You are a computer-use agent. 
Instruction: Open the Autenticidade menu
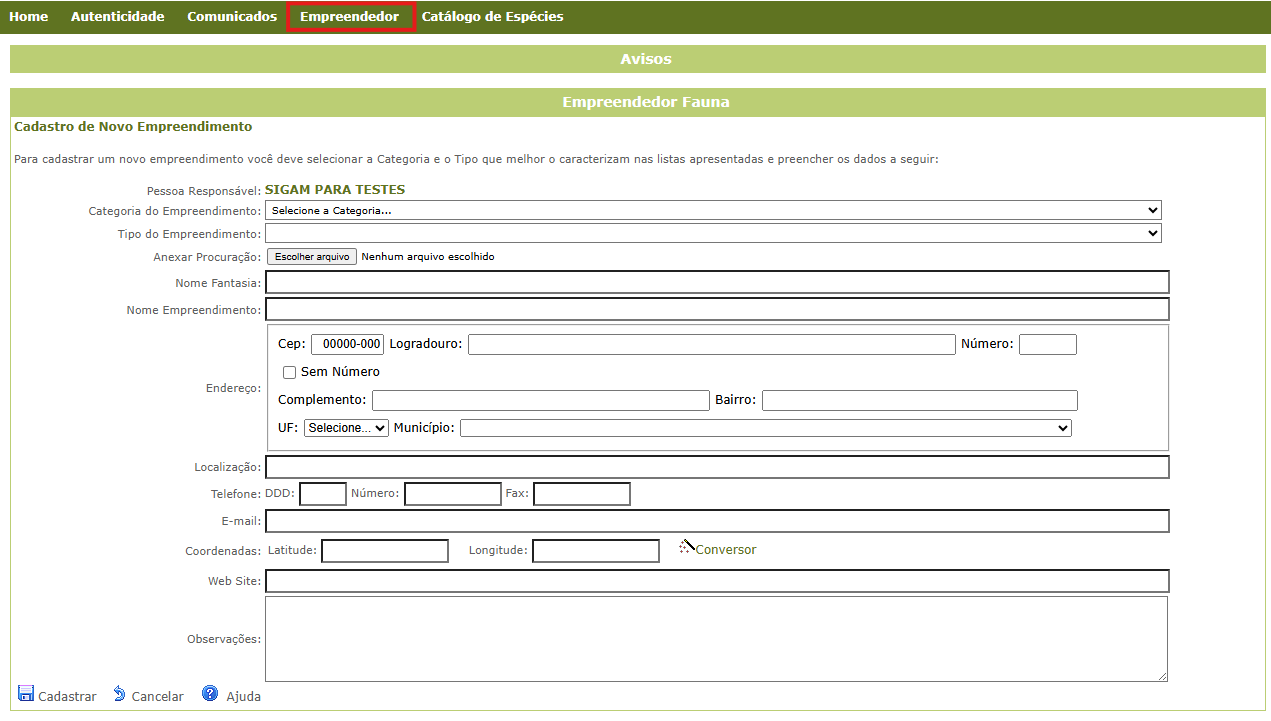click(x=117, y=17)
